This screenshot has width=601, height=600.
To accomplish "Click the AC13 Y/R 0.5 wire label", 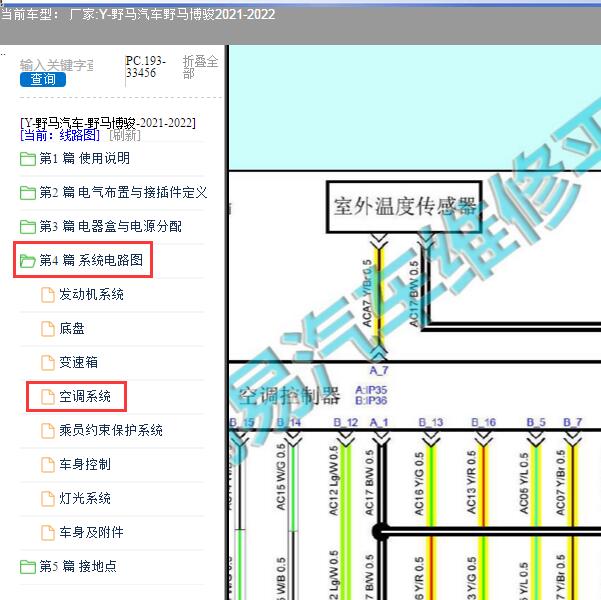I will click(x=471, y=482).
